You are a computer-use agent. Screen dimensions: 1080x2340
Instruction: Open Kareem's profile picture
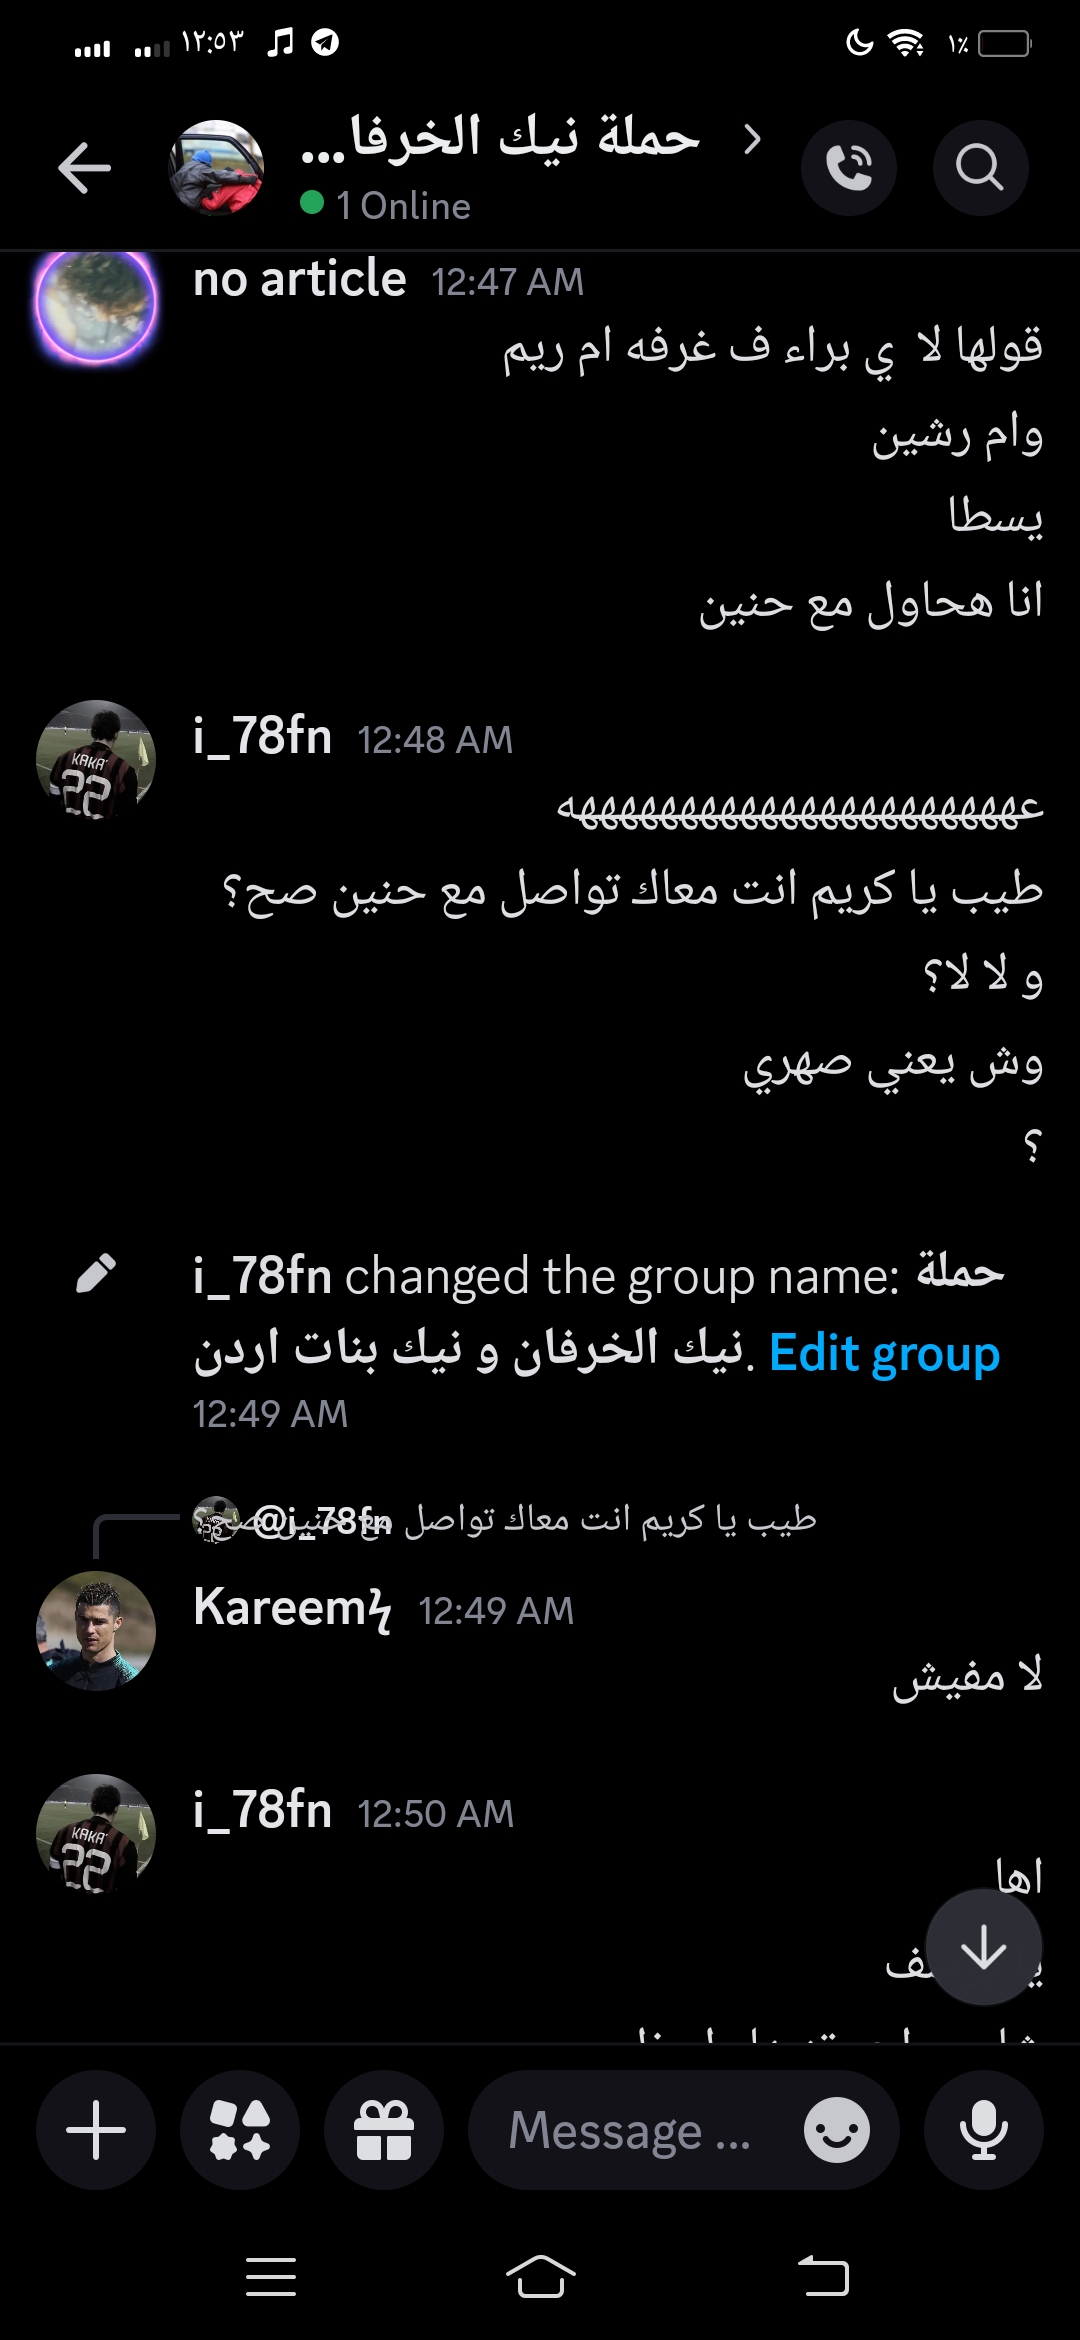(x=96, y=1630)
